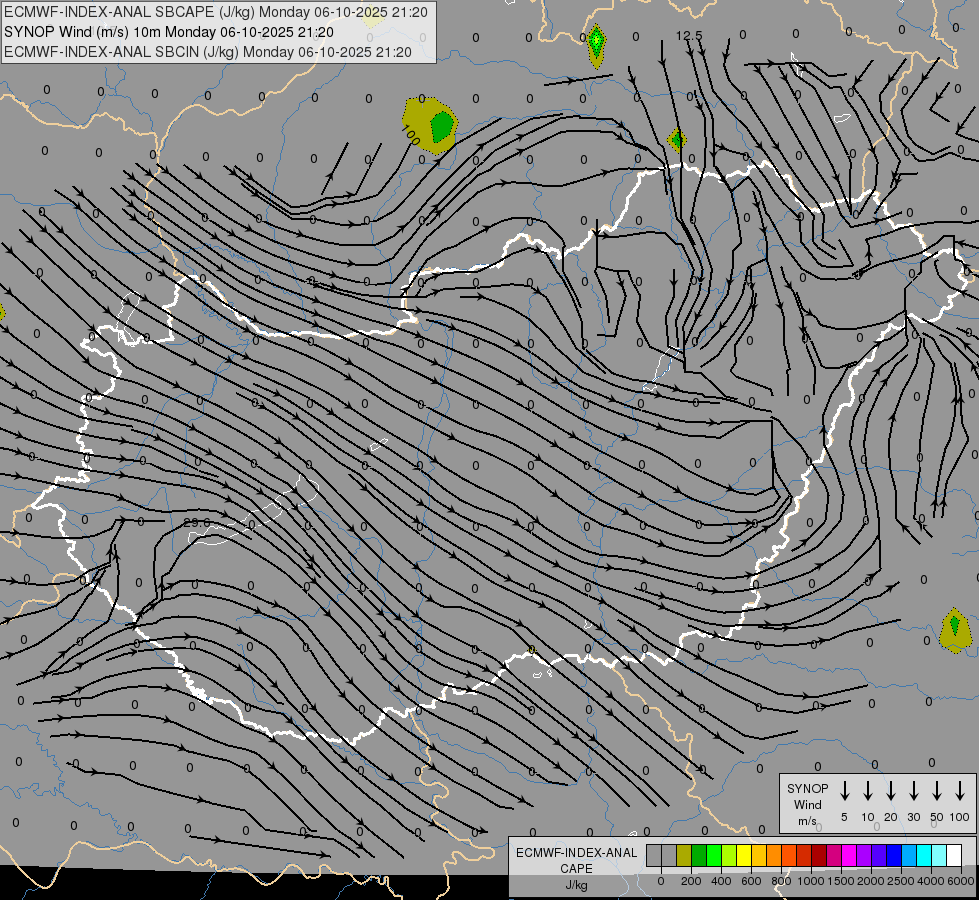Select the dark red swatch above 1000
Screen dimensions: 979x900
[x=819, y=855]
